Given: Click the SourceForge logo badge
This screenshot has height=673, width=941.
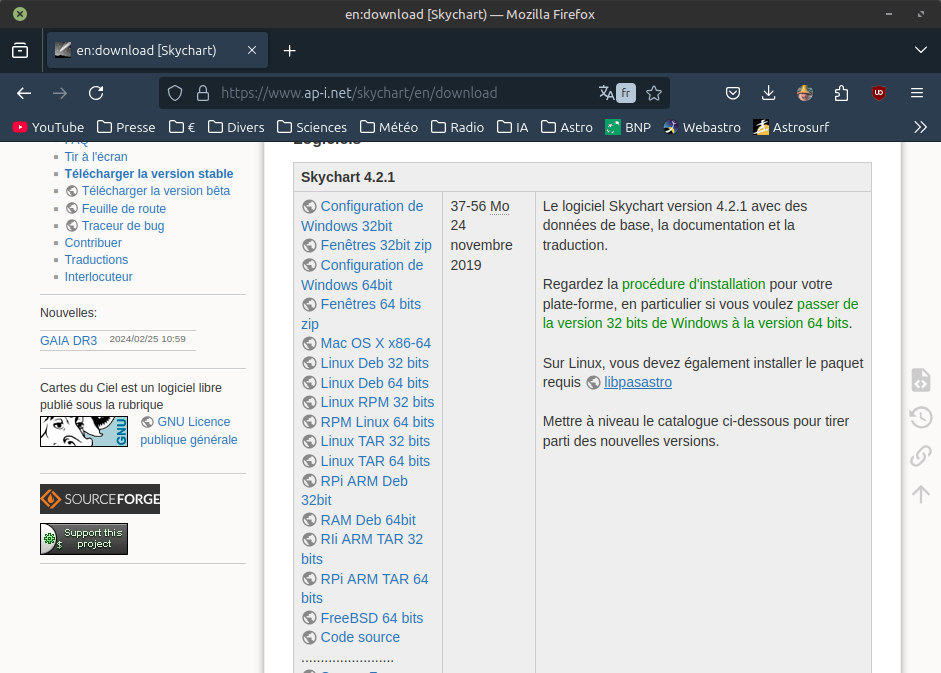Looking at the screenshot, I should (x=100, y=499).
